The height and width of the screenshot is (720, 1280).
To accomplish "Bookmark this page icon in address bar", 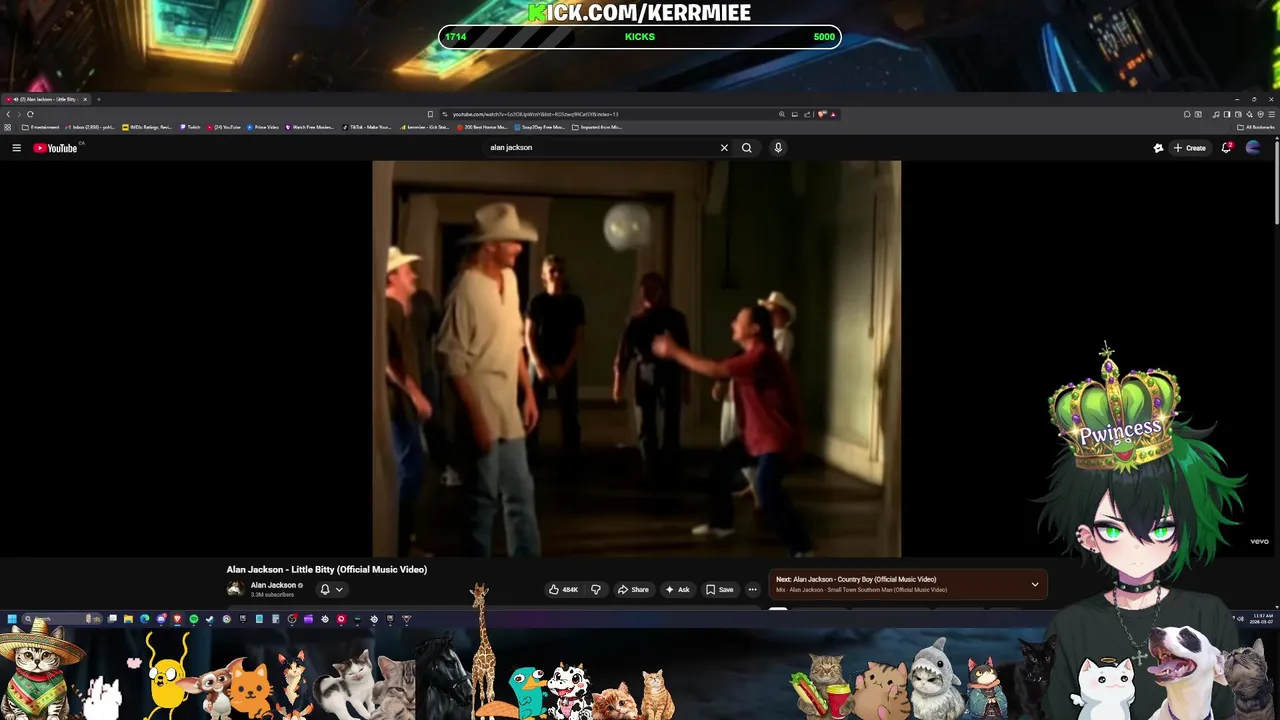I will pos(430,114).
